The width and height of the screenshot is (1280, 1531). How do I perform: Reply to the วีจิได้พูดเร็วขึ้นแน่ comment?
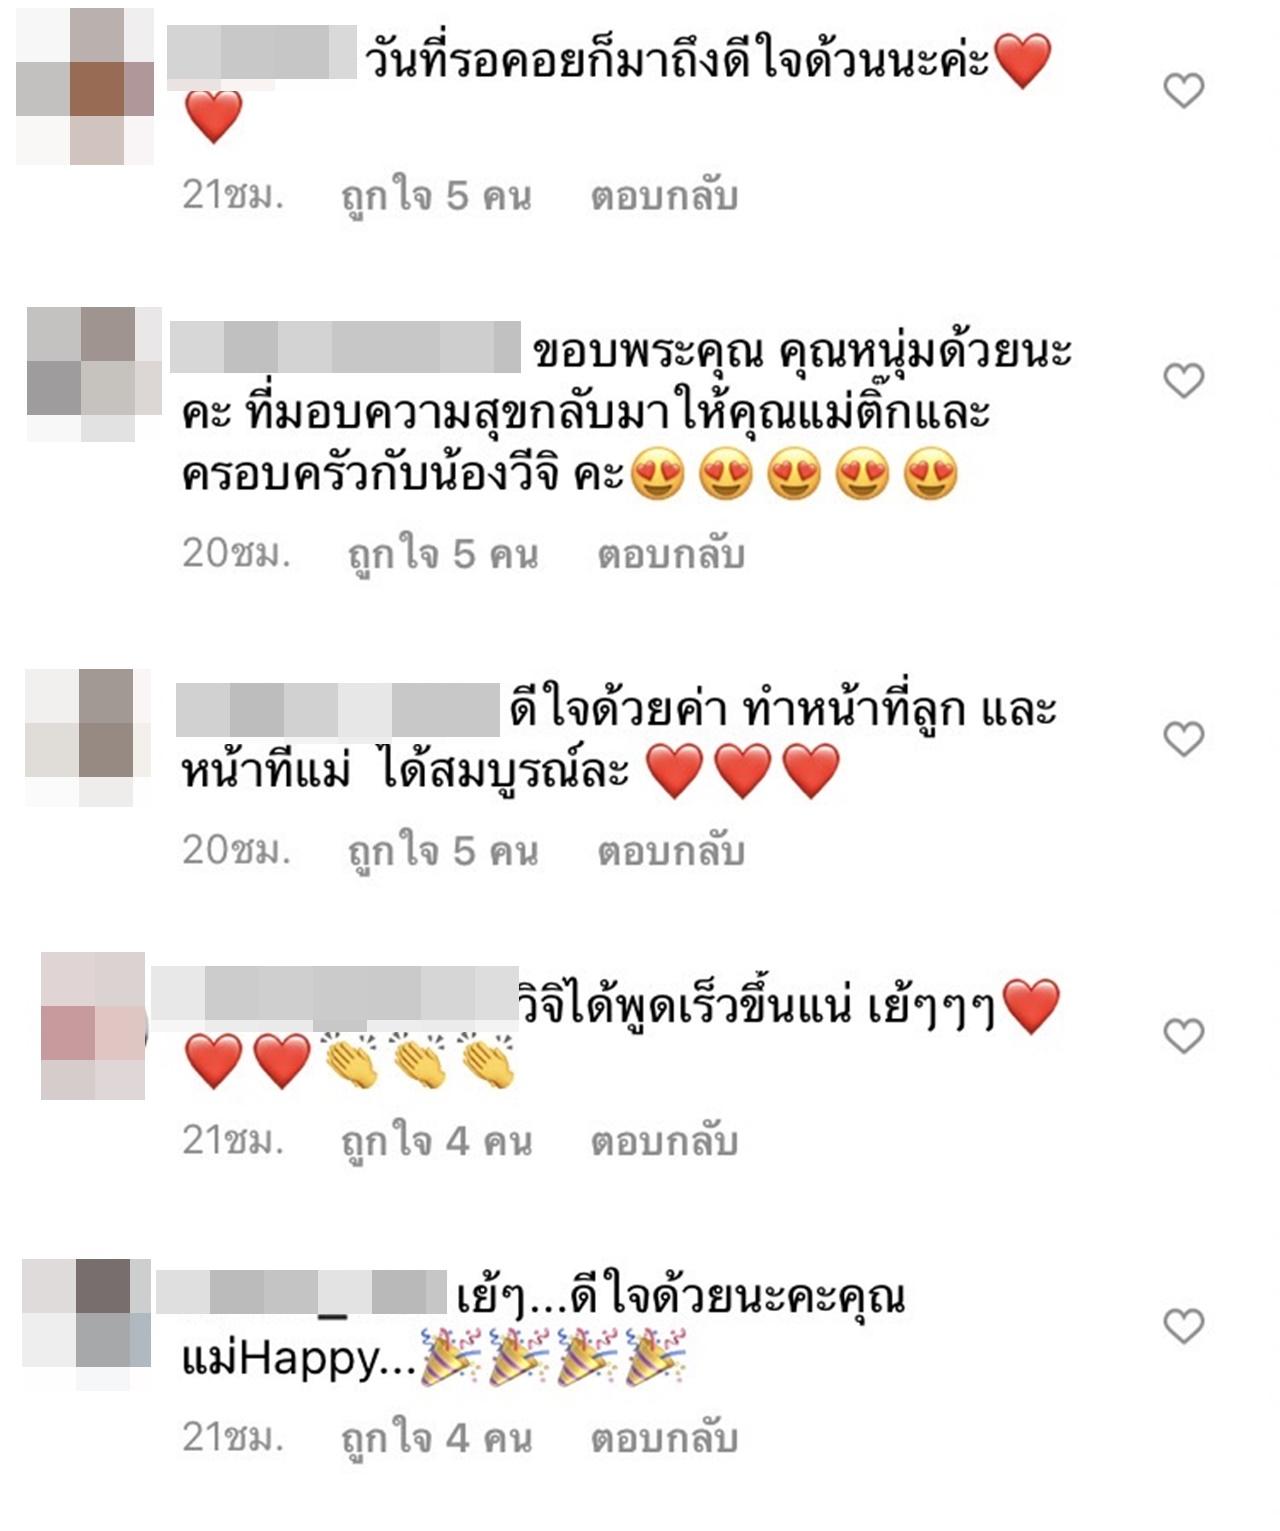664,1141
